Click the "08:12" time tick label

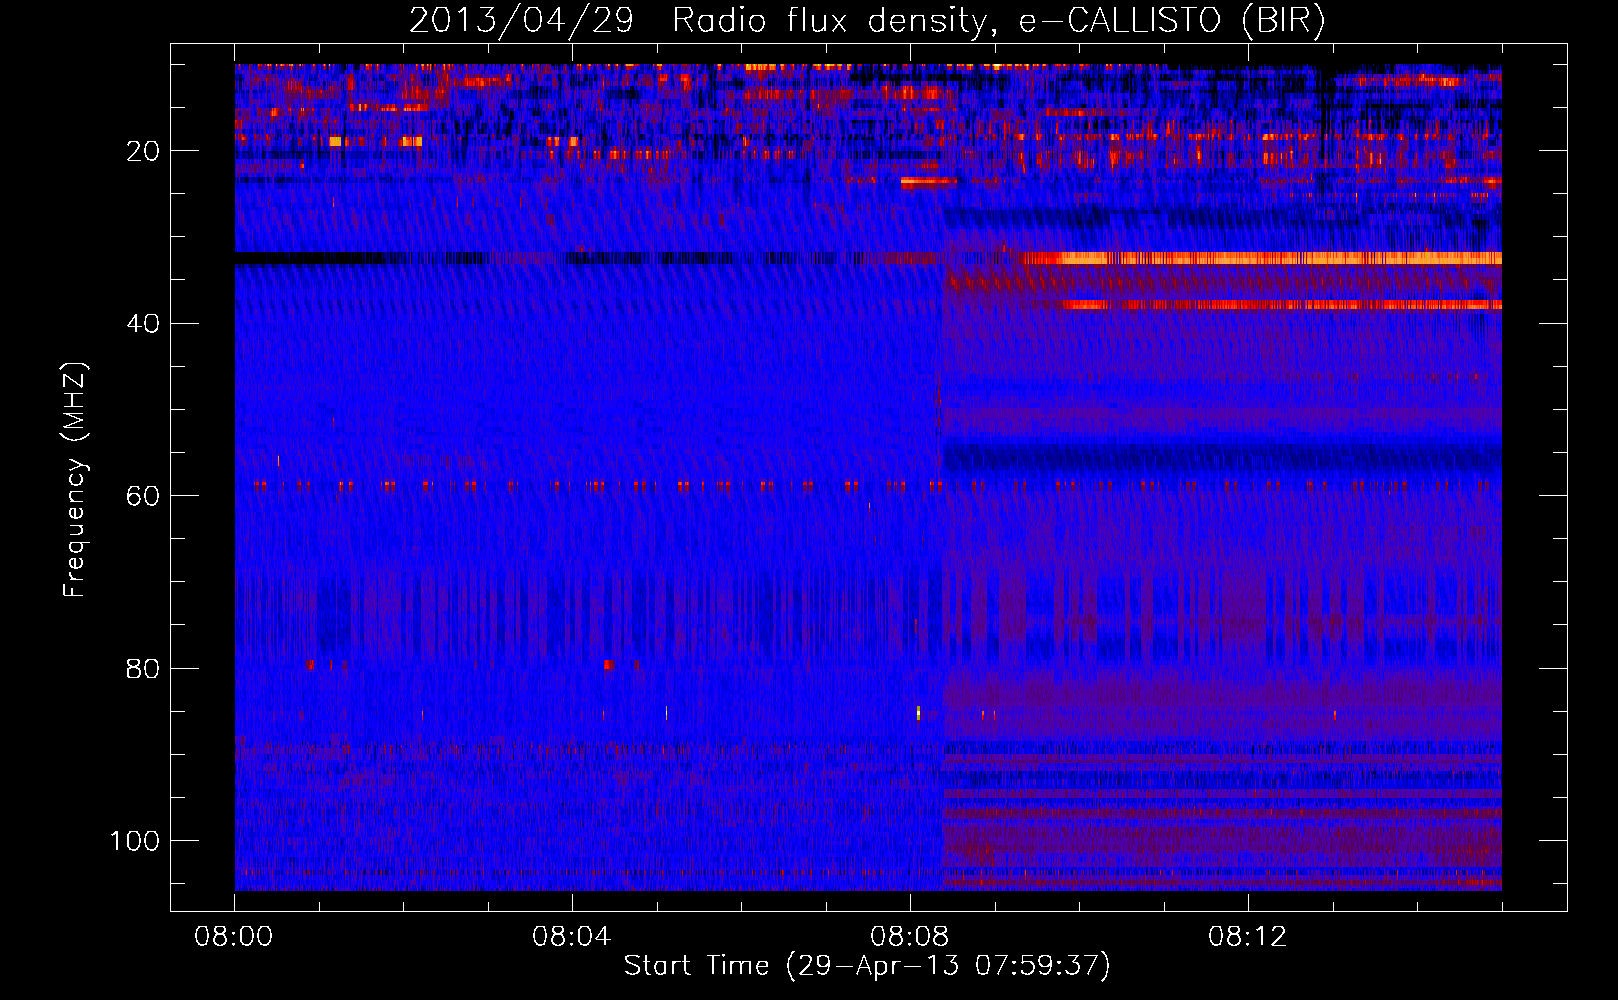[1248, 937]
